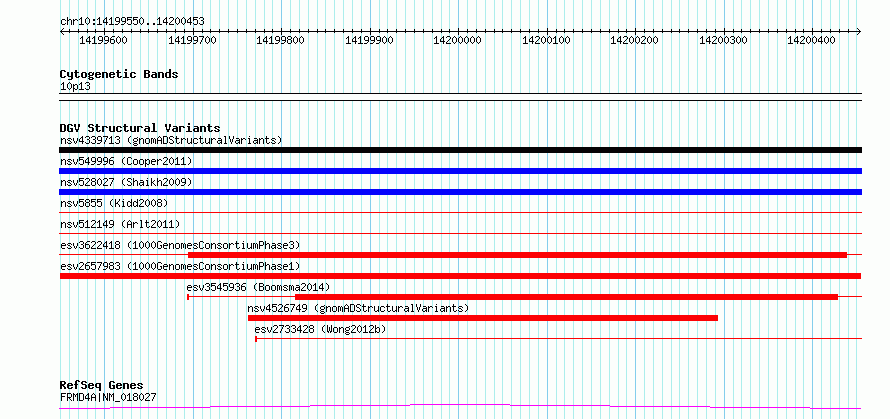Click ruler position 14200100
This screenshot has width=890, height=419.
click(546, 40)
